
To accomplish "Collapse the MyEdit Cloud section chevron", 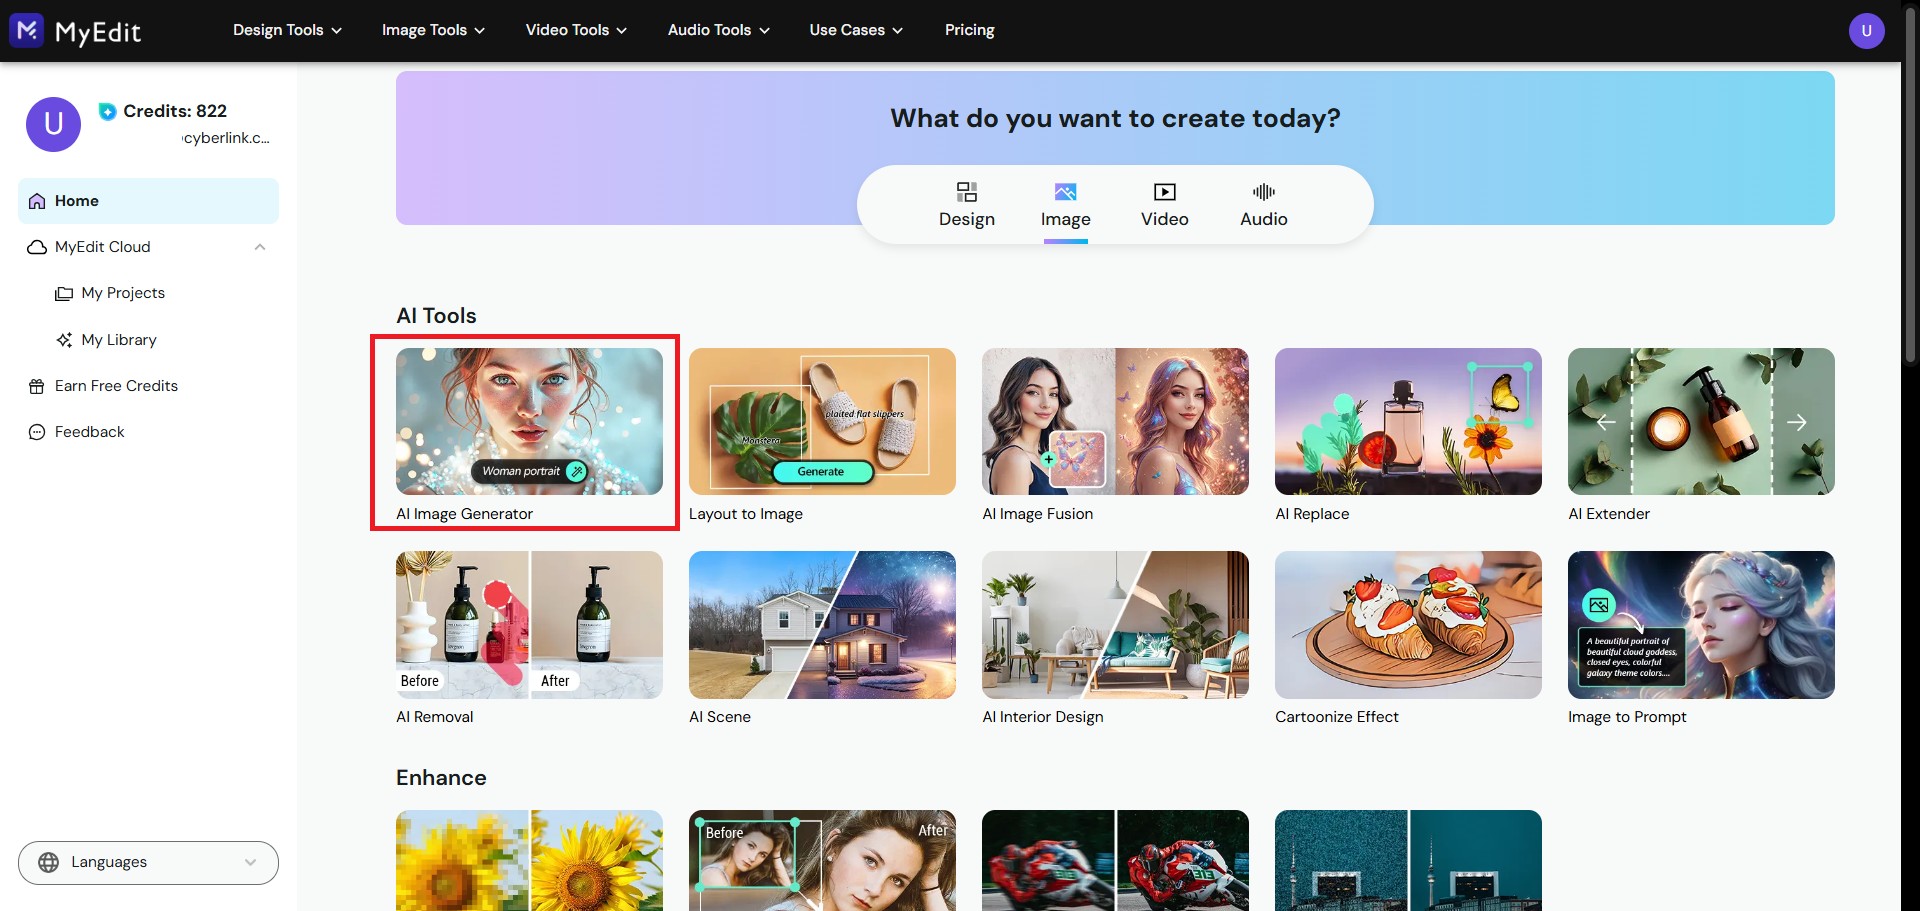I will pos(260,247).
